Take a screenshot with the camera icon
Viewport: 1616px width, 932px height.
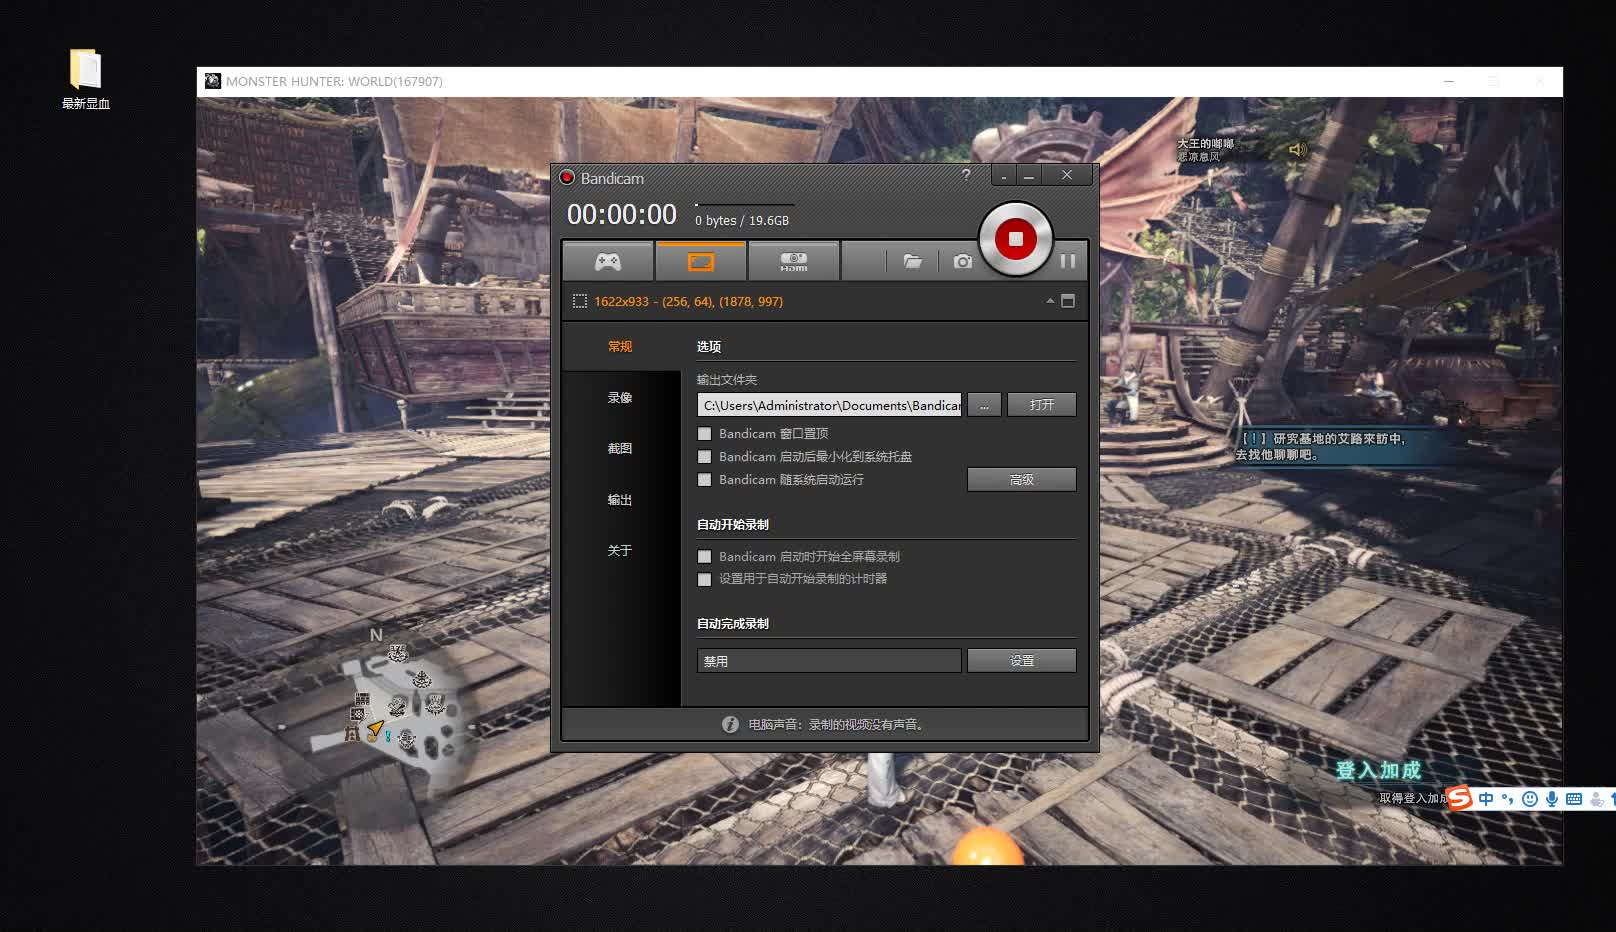pyautogui.click(x=962, y=261)
